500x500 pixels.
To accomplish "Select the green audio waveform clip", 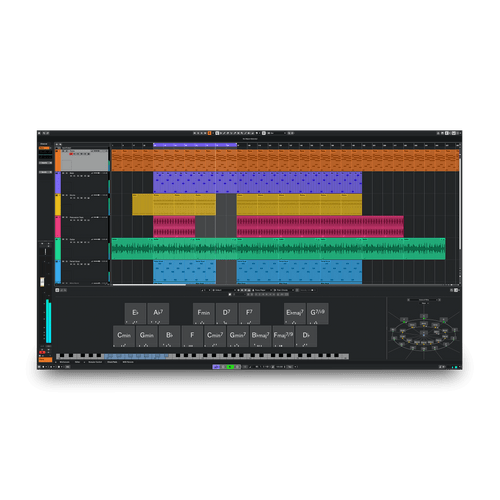I will pyautogui.click(x=278, y=249).
